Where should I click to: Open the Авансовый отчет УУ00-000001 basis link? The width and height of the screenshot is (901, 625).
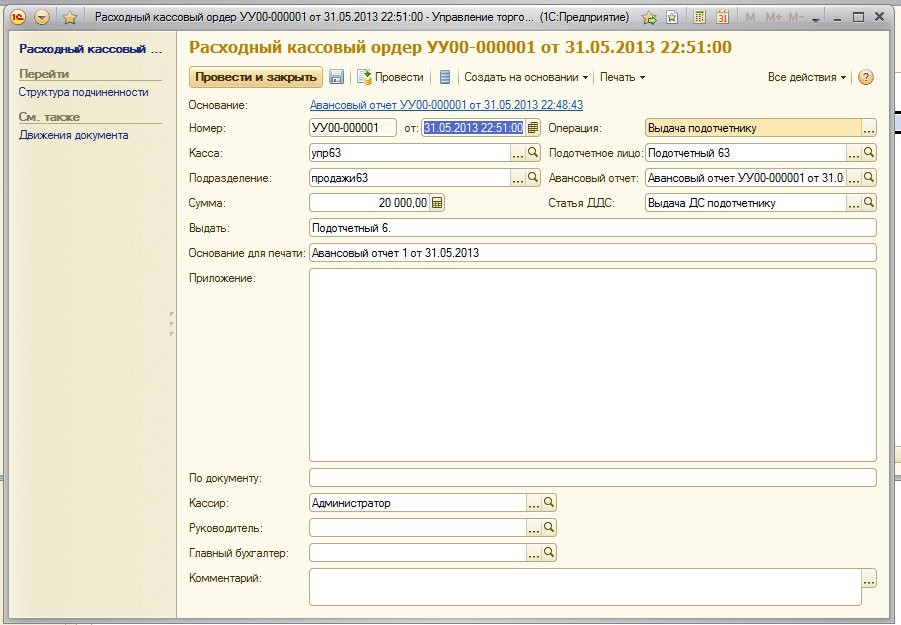pyautogui.click(x=446, y=104)
